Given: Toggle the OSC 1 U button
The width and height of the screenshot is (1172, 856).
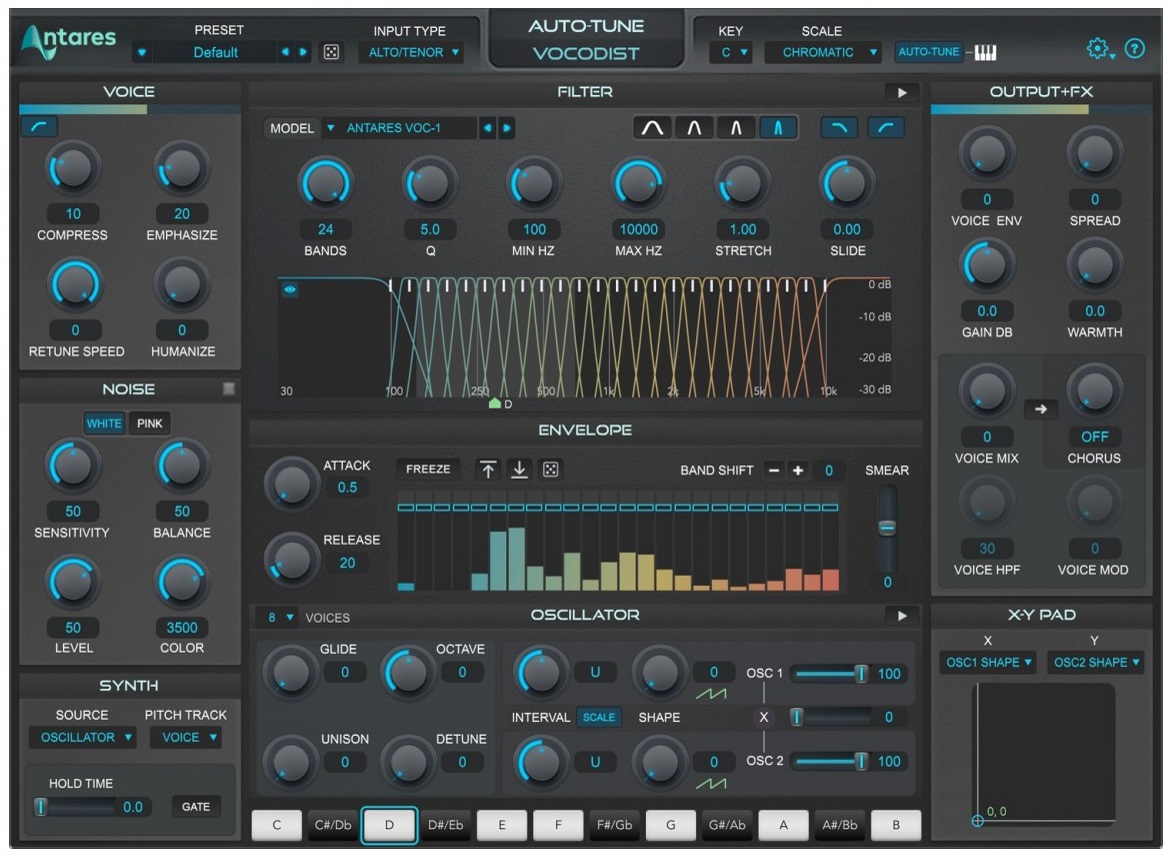Looking at the screenshot, I should click(x=595, y=672).
